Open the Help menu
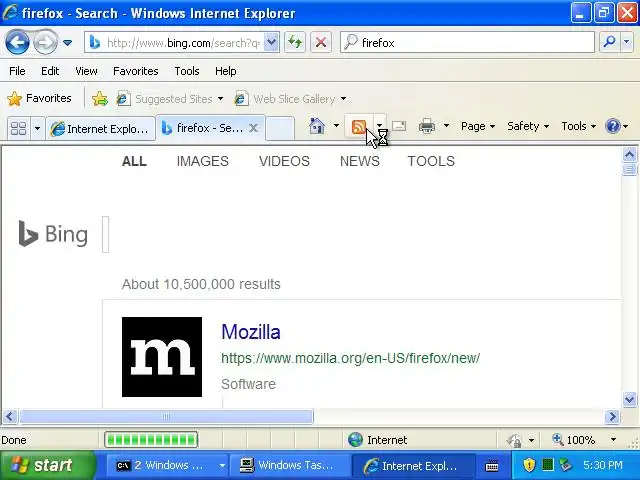 pos(225,71)
